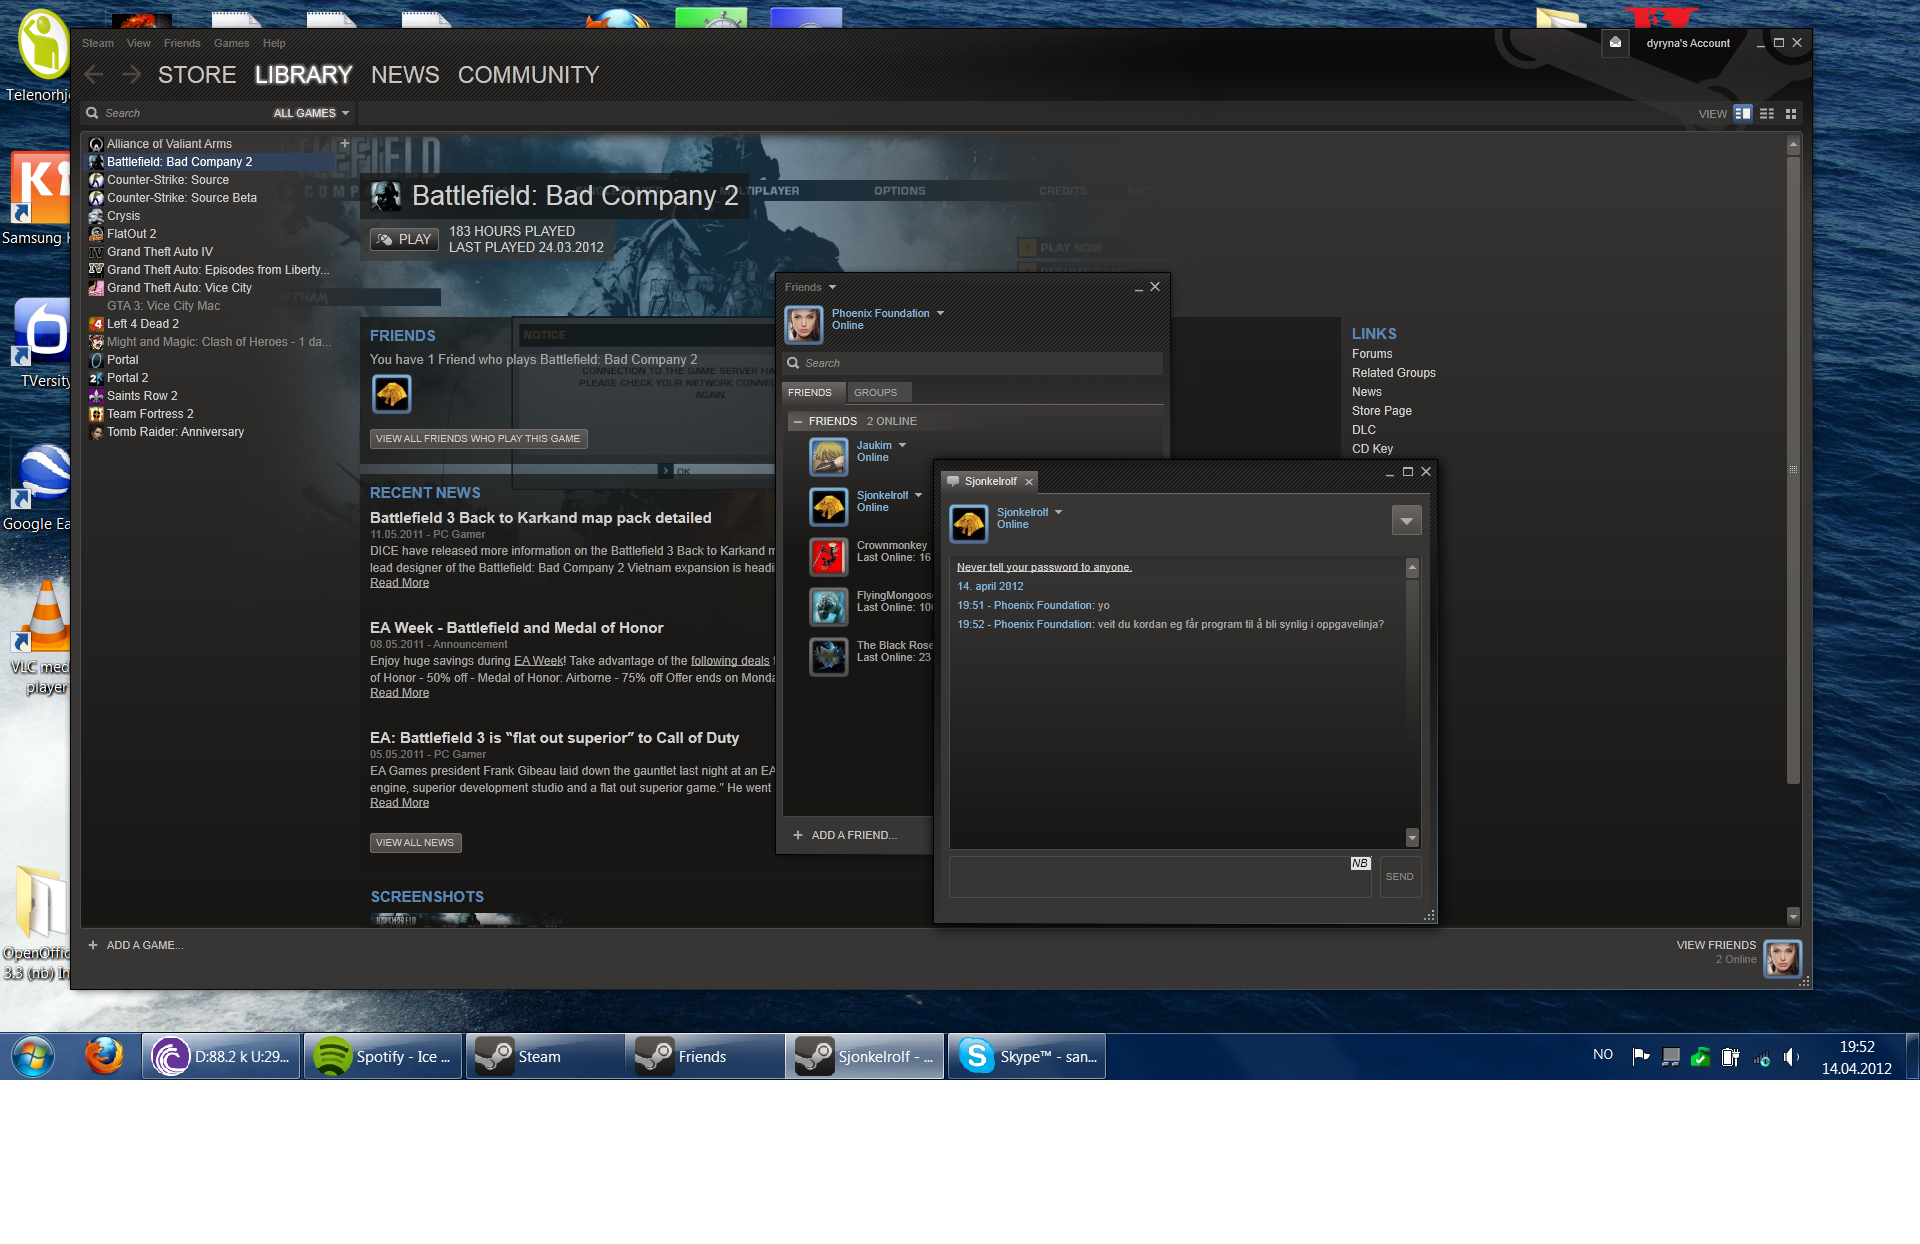This screenshot has width=1920, height=1244.
Task: Collapse the FRIENDS 2 ONLINE group
Action: pyautogui.click(x=798, y=421)
